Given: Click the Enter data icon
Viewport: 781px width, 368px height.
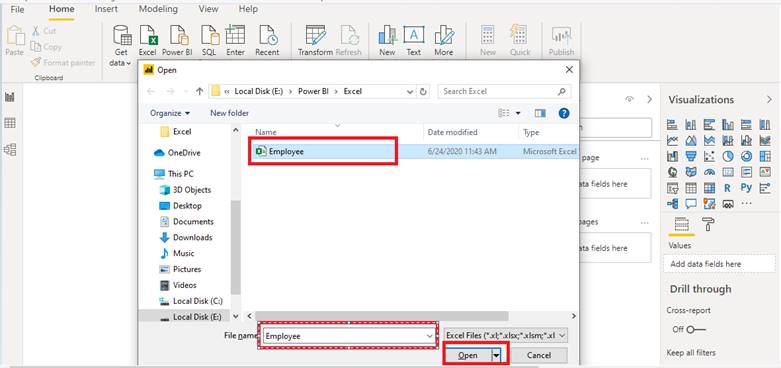Looking at the screenshot, I should (x=235, y=35).
